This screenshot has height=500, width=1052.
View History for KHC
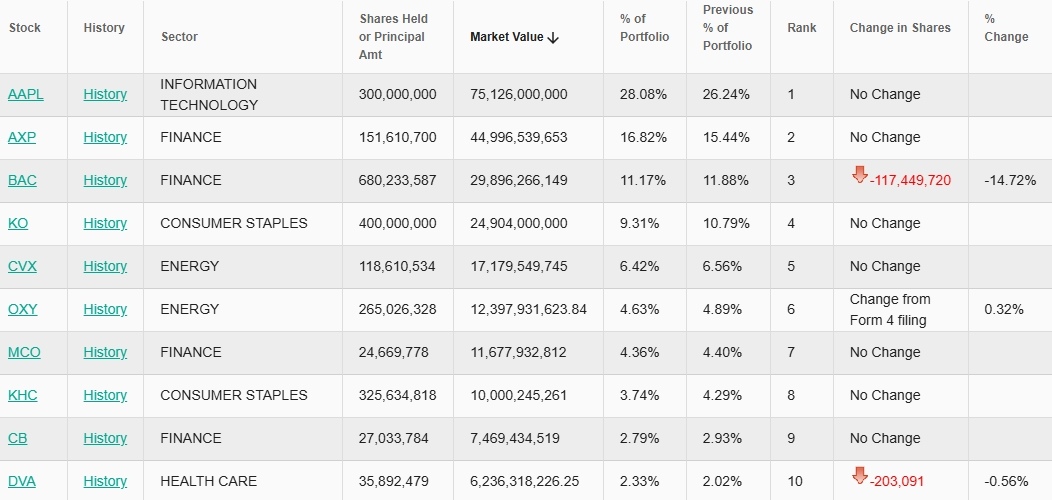(105, 395)
